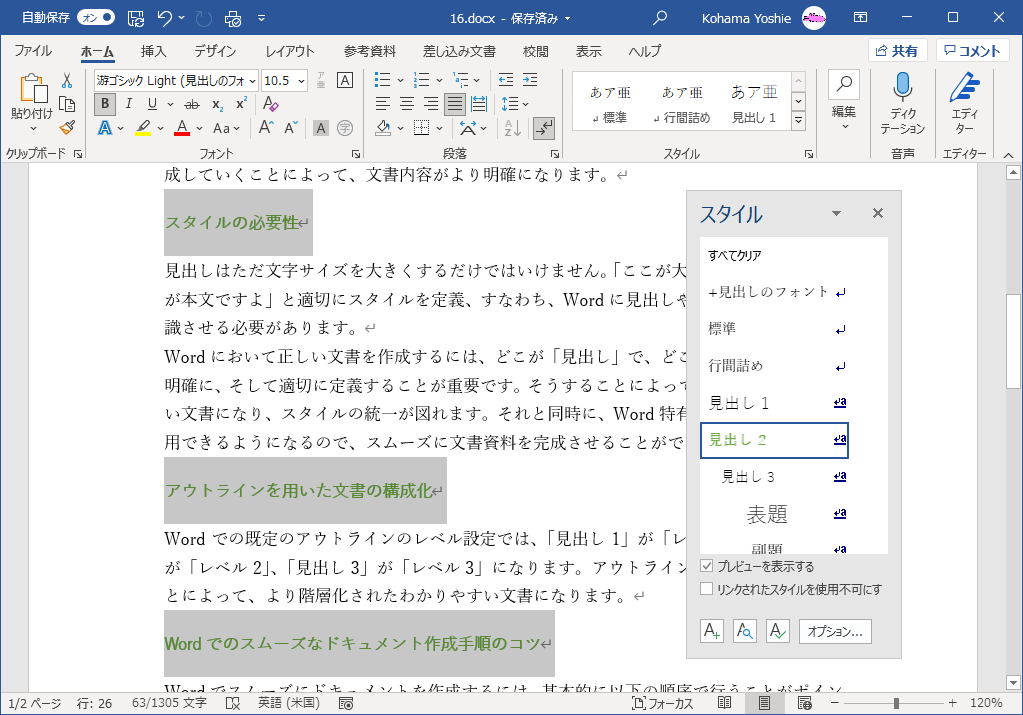The height and width of the screenshot is (715, 1023).
Task: Center align text
Action: [407, 104]
